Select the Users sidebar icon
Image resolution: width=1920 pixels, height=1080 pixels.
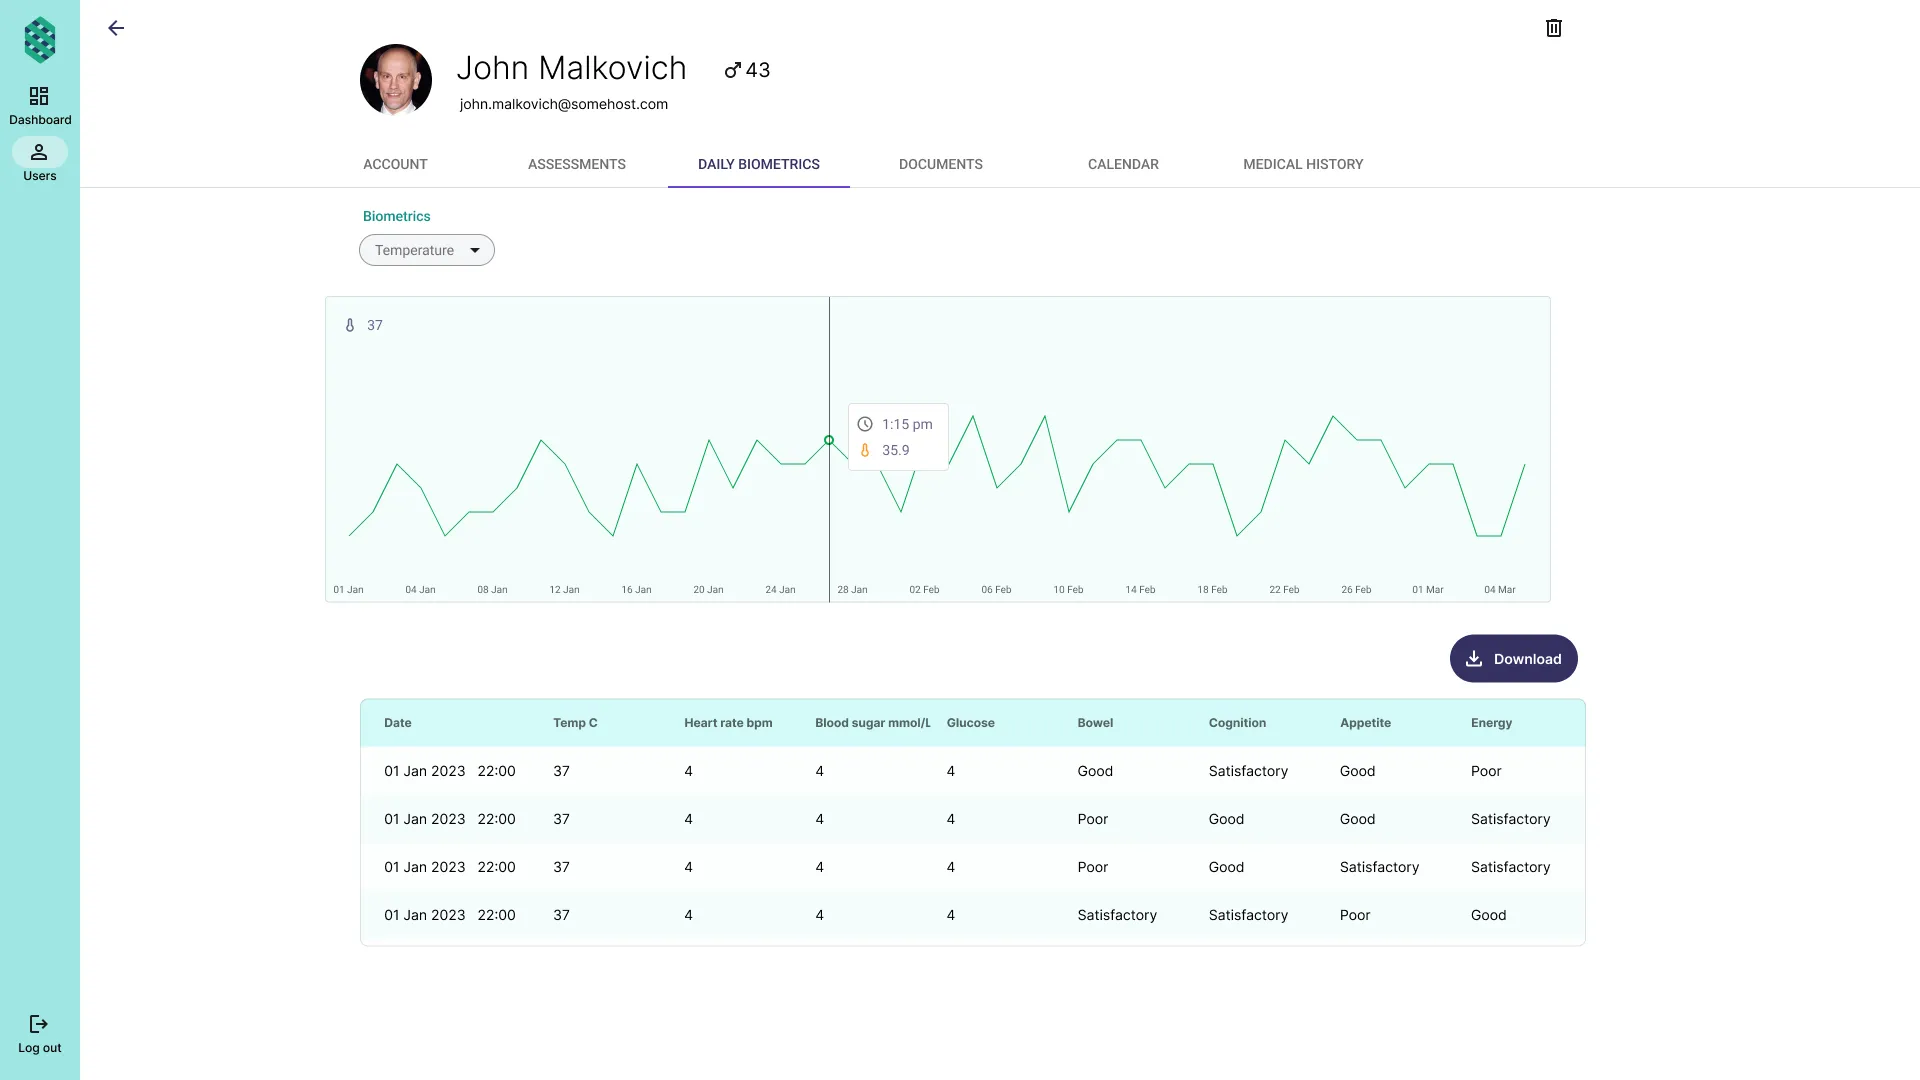(39, 153)
